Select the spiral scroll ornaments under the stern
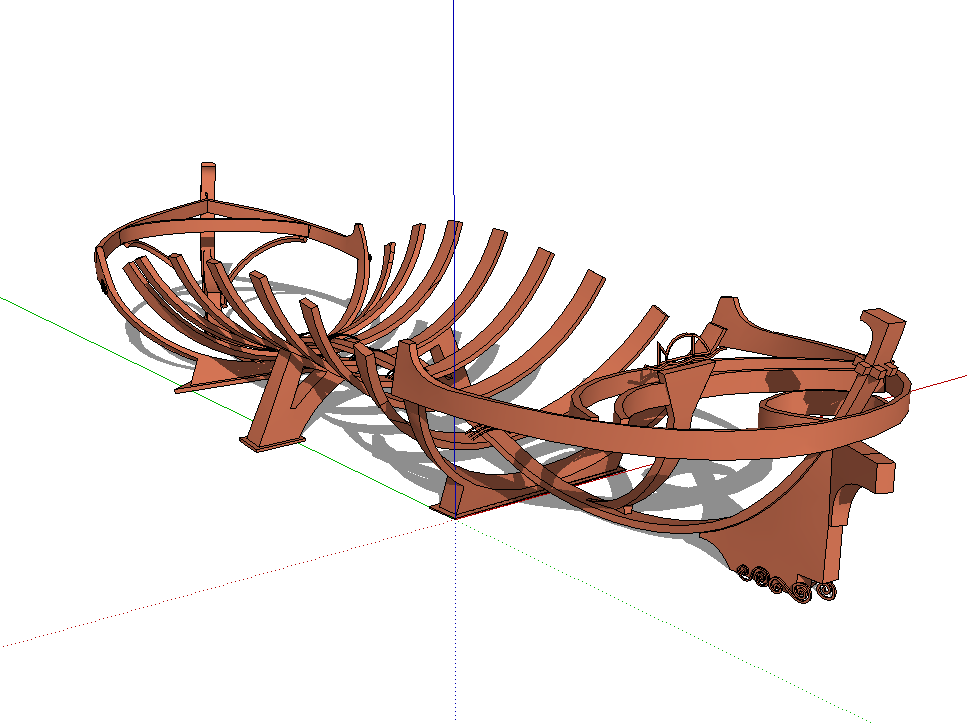Screen dimensions: 967x723 pos(789,584)
